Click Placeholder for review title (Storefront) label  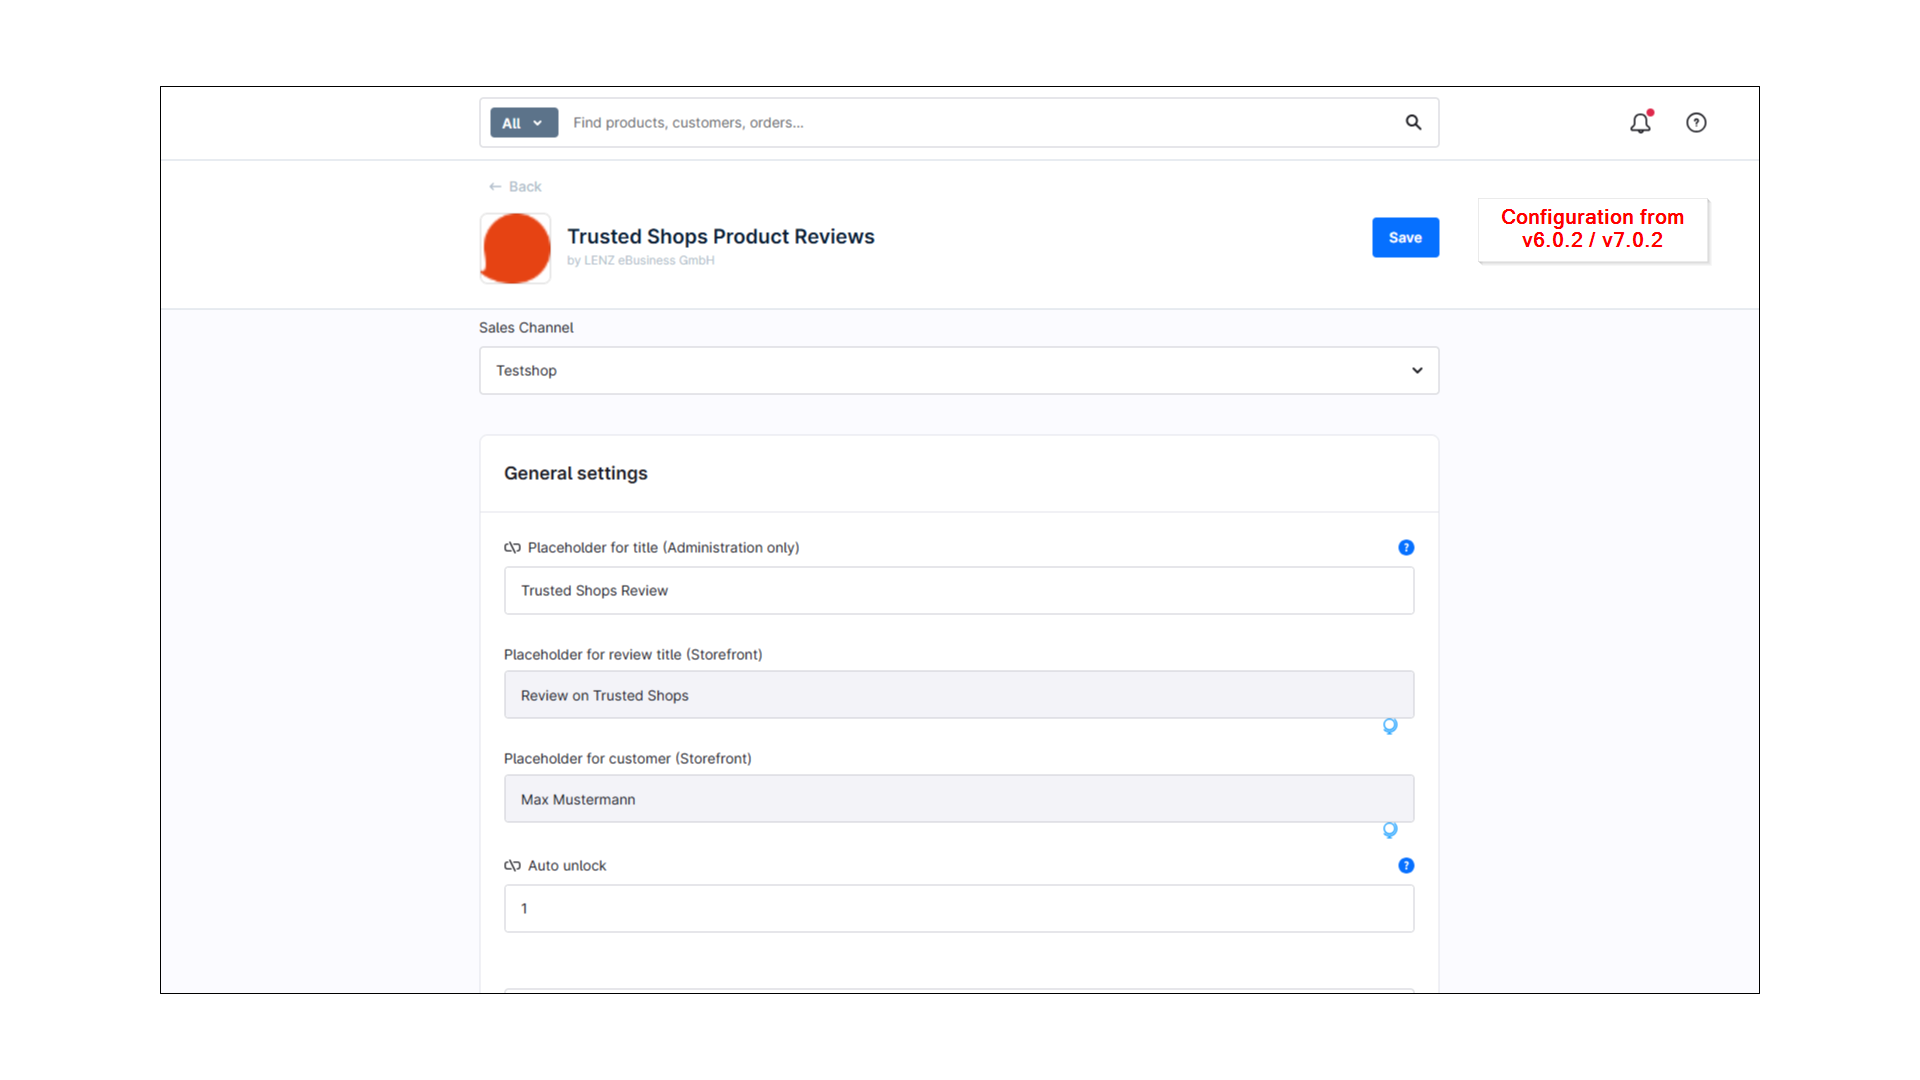tap(633, 655)
